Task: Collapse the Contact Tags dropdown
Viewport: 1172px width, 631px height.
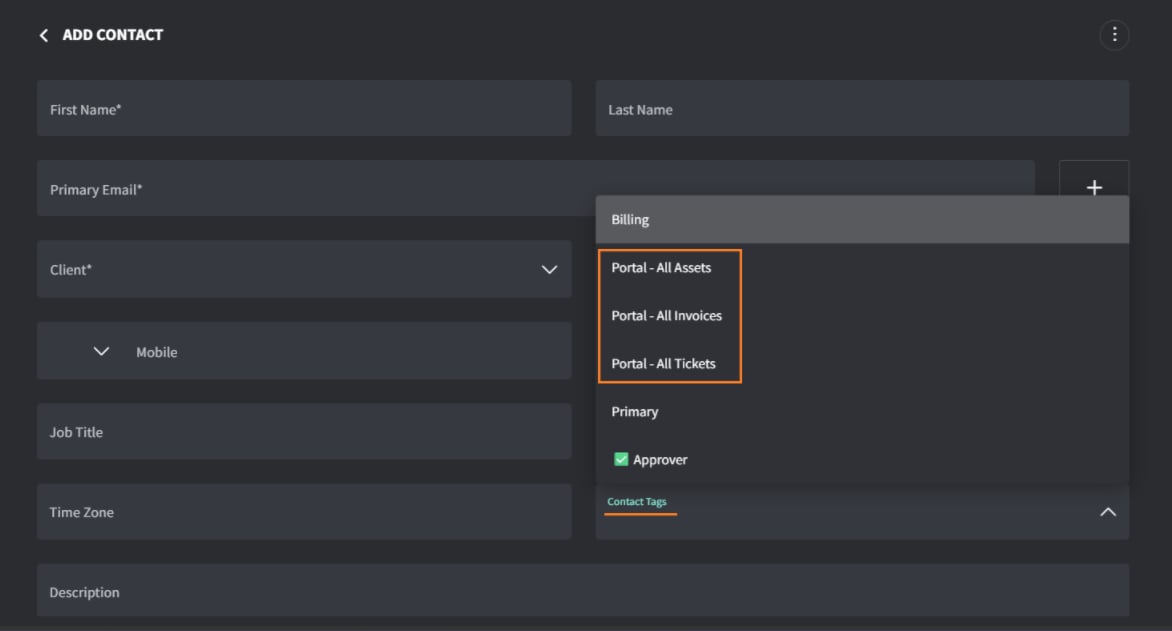Action: click(x=1108, y=512)
